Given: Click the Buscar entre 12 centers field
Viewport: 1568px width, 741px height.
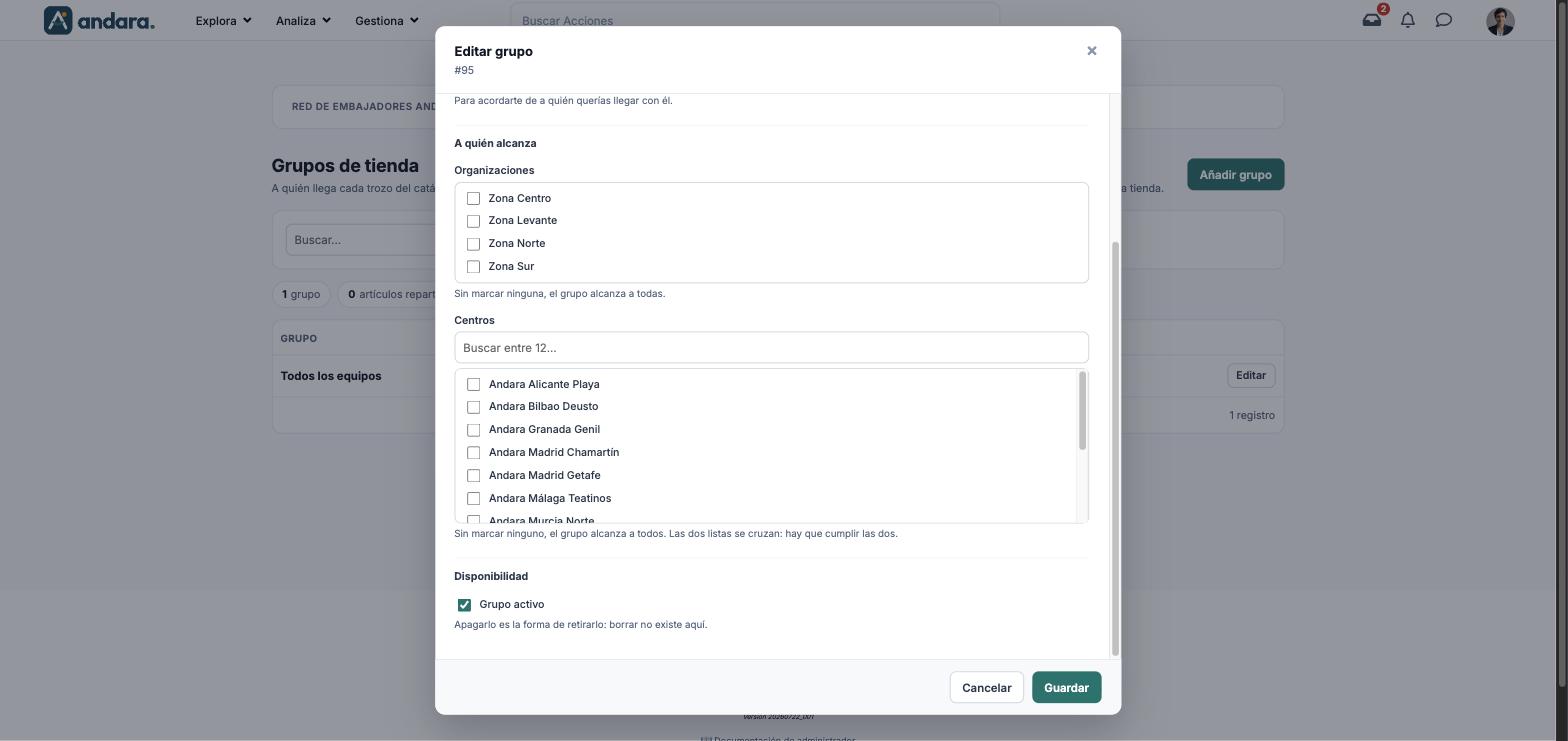Looking at the screenshot, I should pyautogui.click(x=771, y=348).
